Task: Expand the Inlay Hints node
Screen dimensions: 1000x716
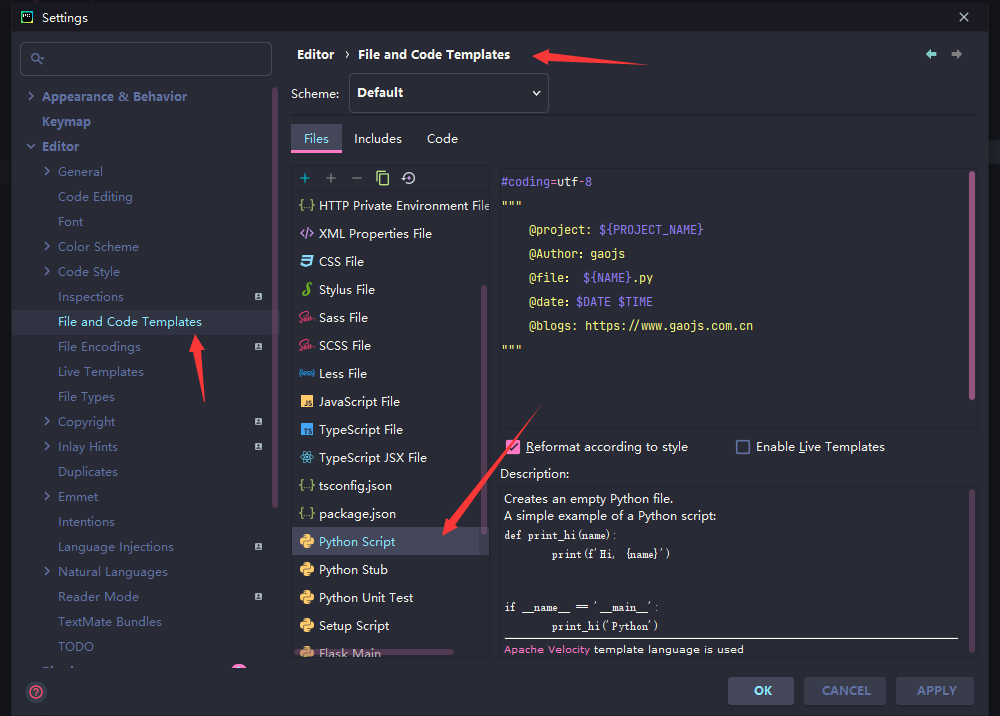Action: point(47,447)
